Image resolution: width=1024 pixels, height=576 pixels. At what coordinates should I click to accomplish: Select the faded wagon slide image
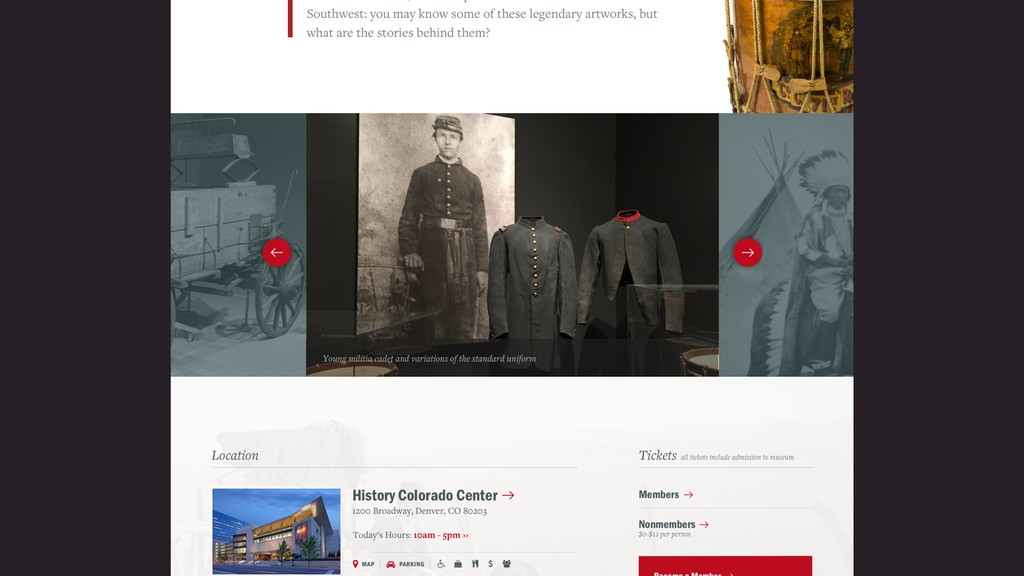coord(238,245)
